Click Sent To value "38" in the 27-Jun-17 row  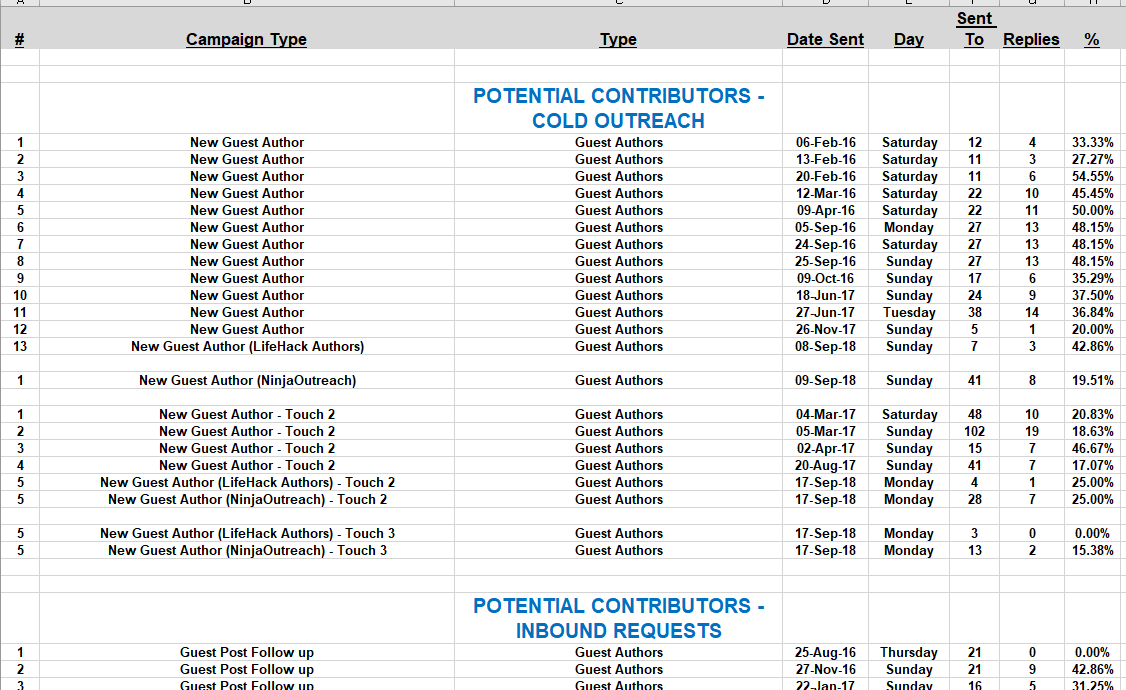[x=974, y=312]
